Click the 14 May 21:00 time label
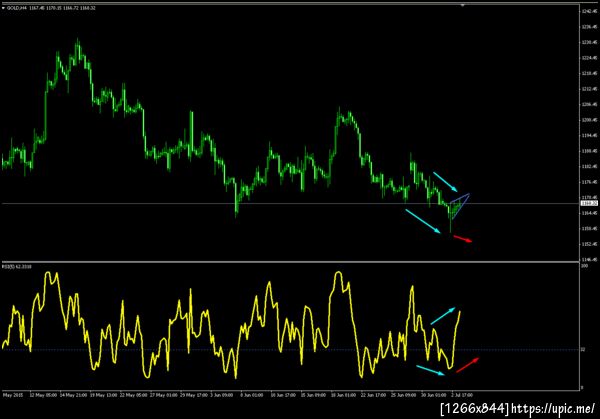 [73, 395]
